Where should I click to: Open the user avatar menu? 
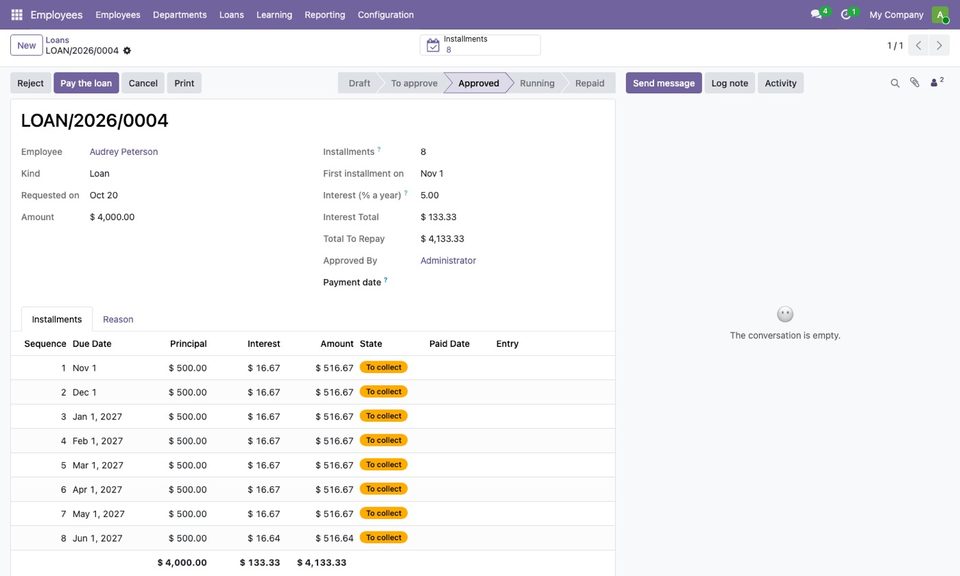940,14
